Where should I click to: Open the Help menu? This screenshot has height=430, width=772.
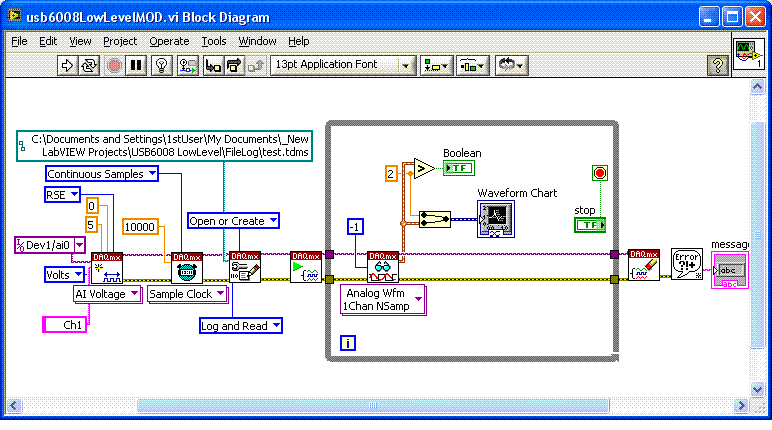pyautogui.click(x=298, y=41)
